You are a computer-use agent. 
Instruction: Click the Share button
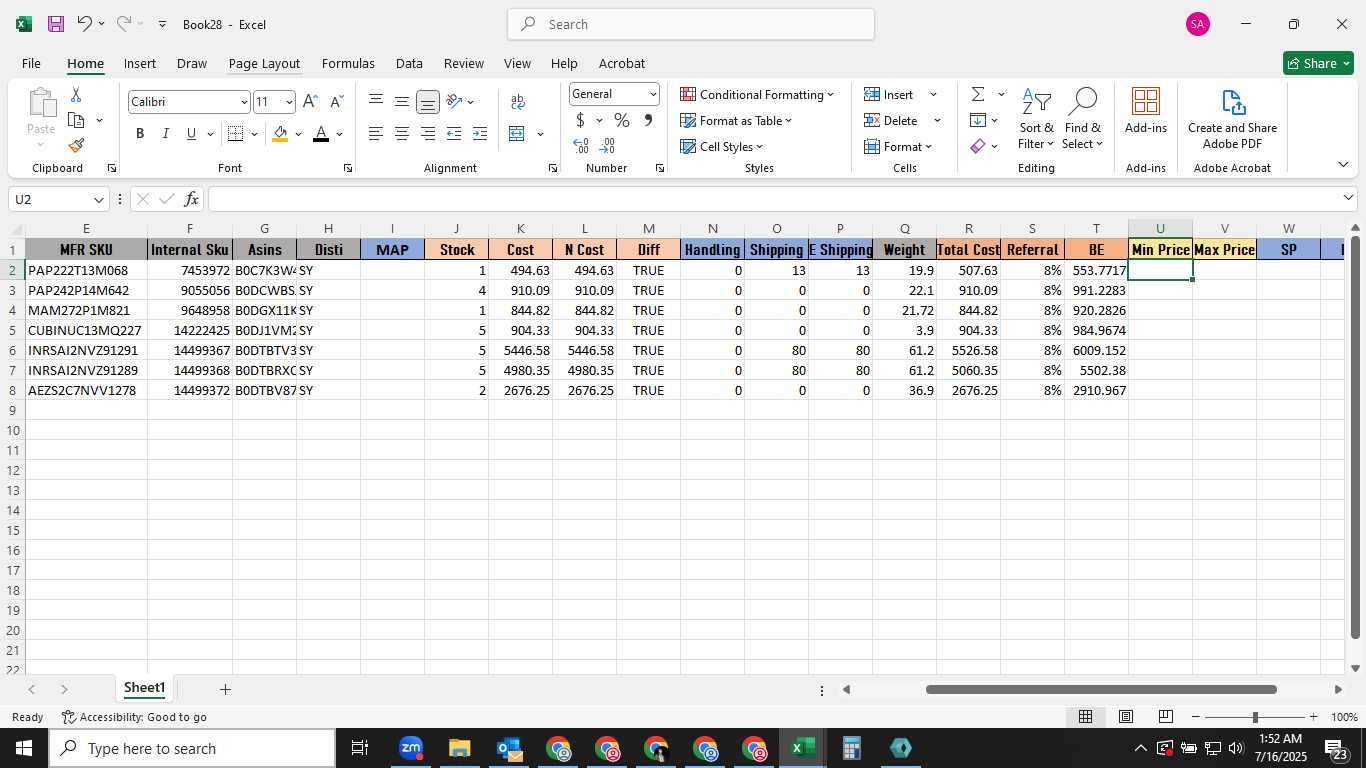pos(1318,63)
